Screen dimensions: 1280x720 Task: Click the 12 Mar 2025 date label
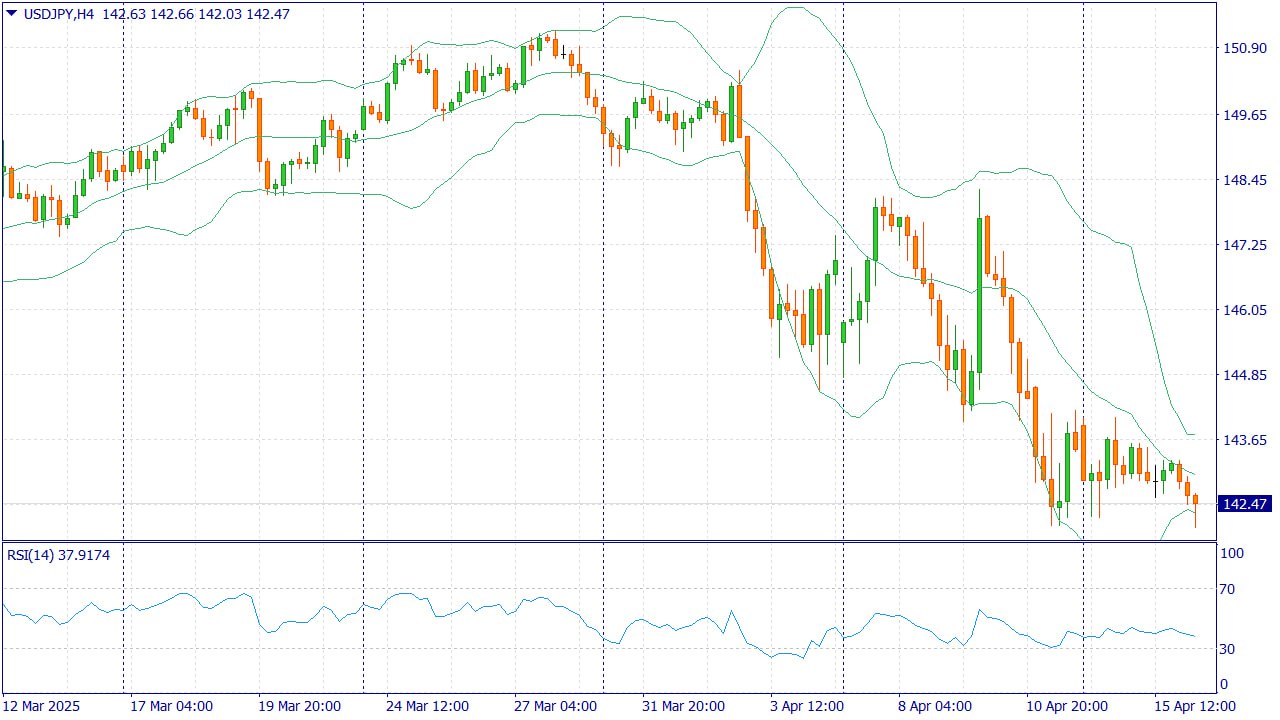42,706
